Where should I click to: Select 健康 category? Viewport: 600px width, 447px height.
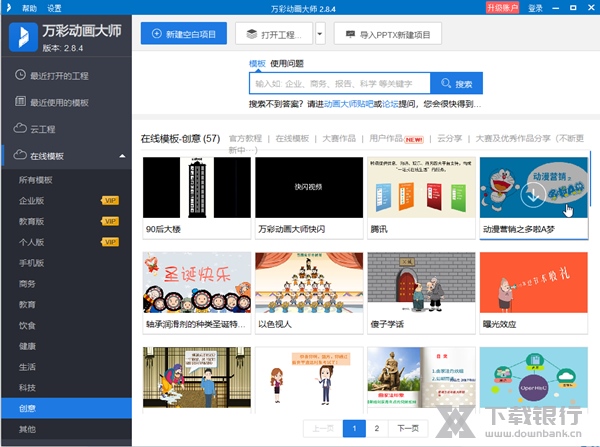tap(67, 346)
